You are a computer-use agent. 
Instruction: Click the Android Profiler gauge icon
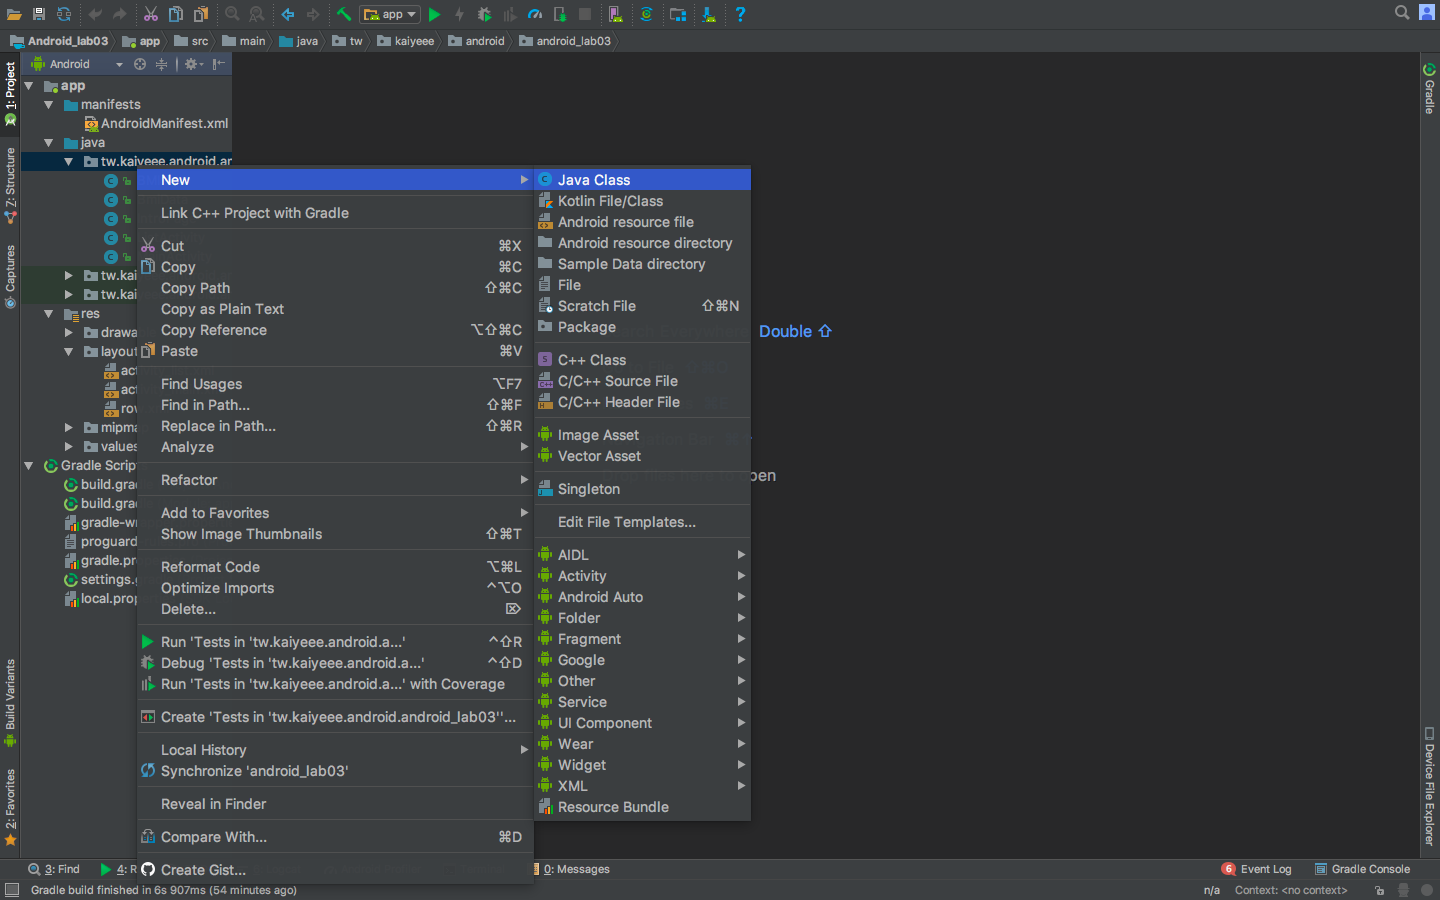[x=535, y=14]
